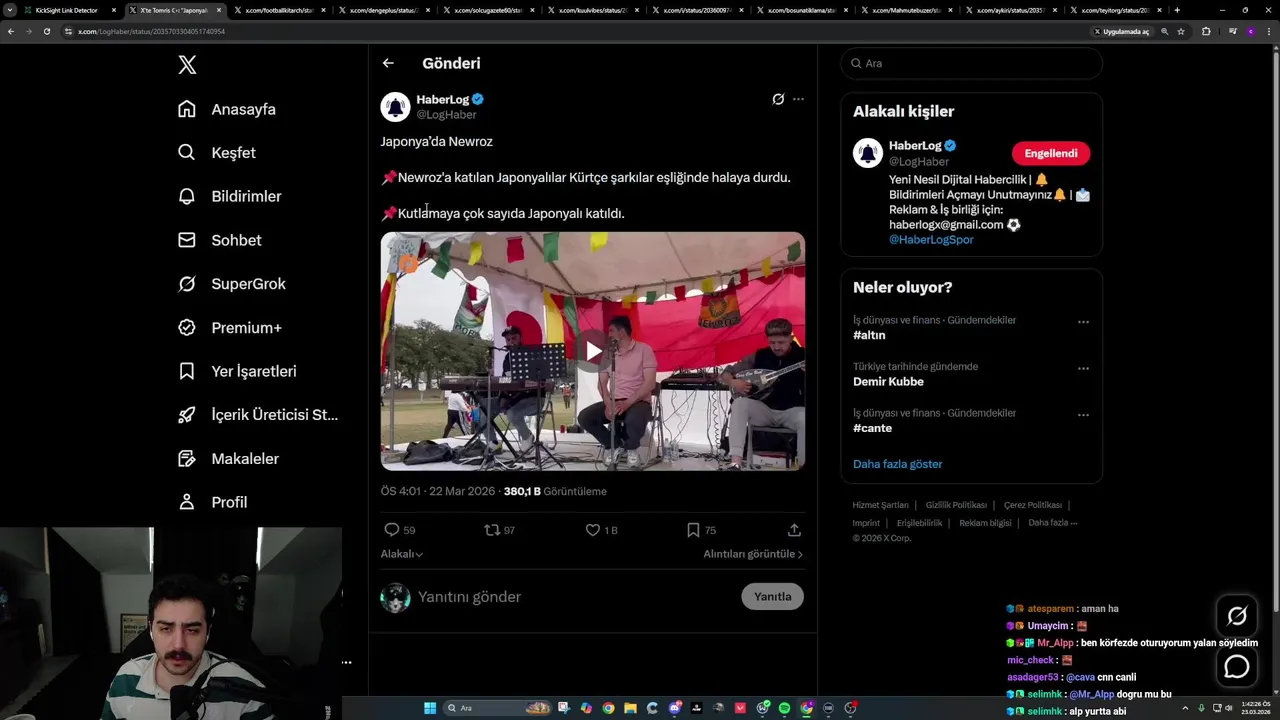The image size is (1280, 720).
Task: Share the post via share icon
Action: click(794, 530)
